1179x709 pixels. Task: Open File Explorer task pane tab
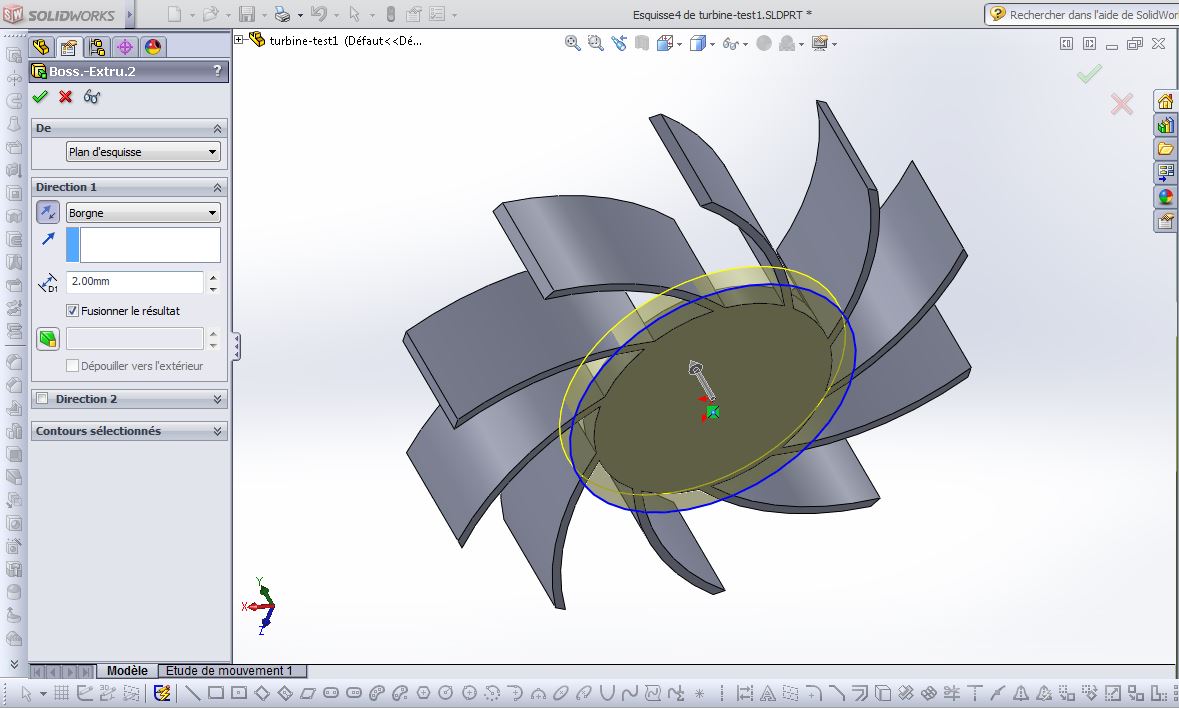[1165, 149]
